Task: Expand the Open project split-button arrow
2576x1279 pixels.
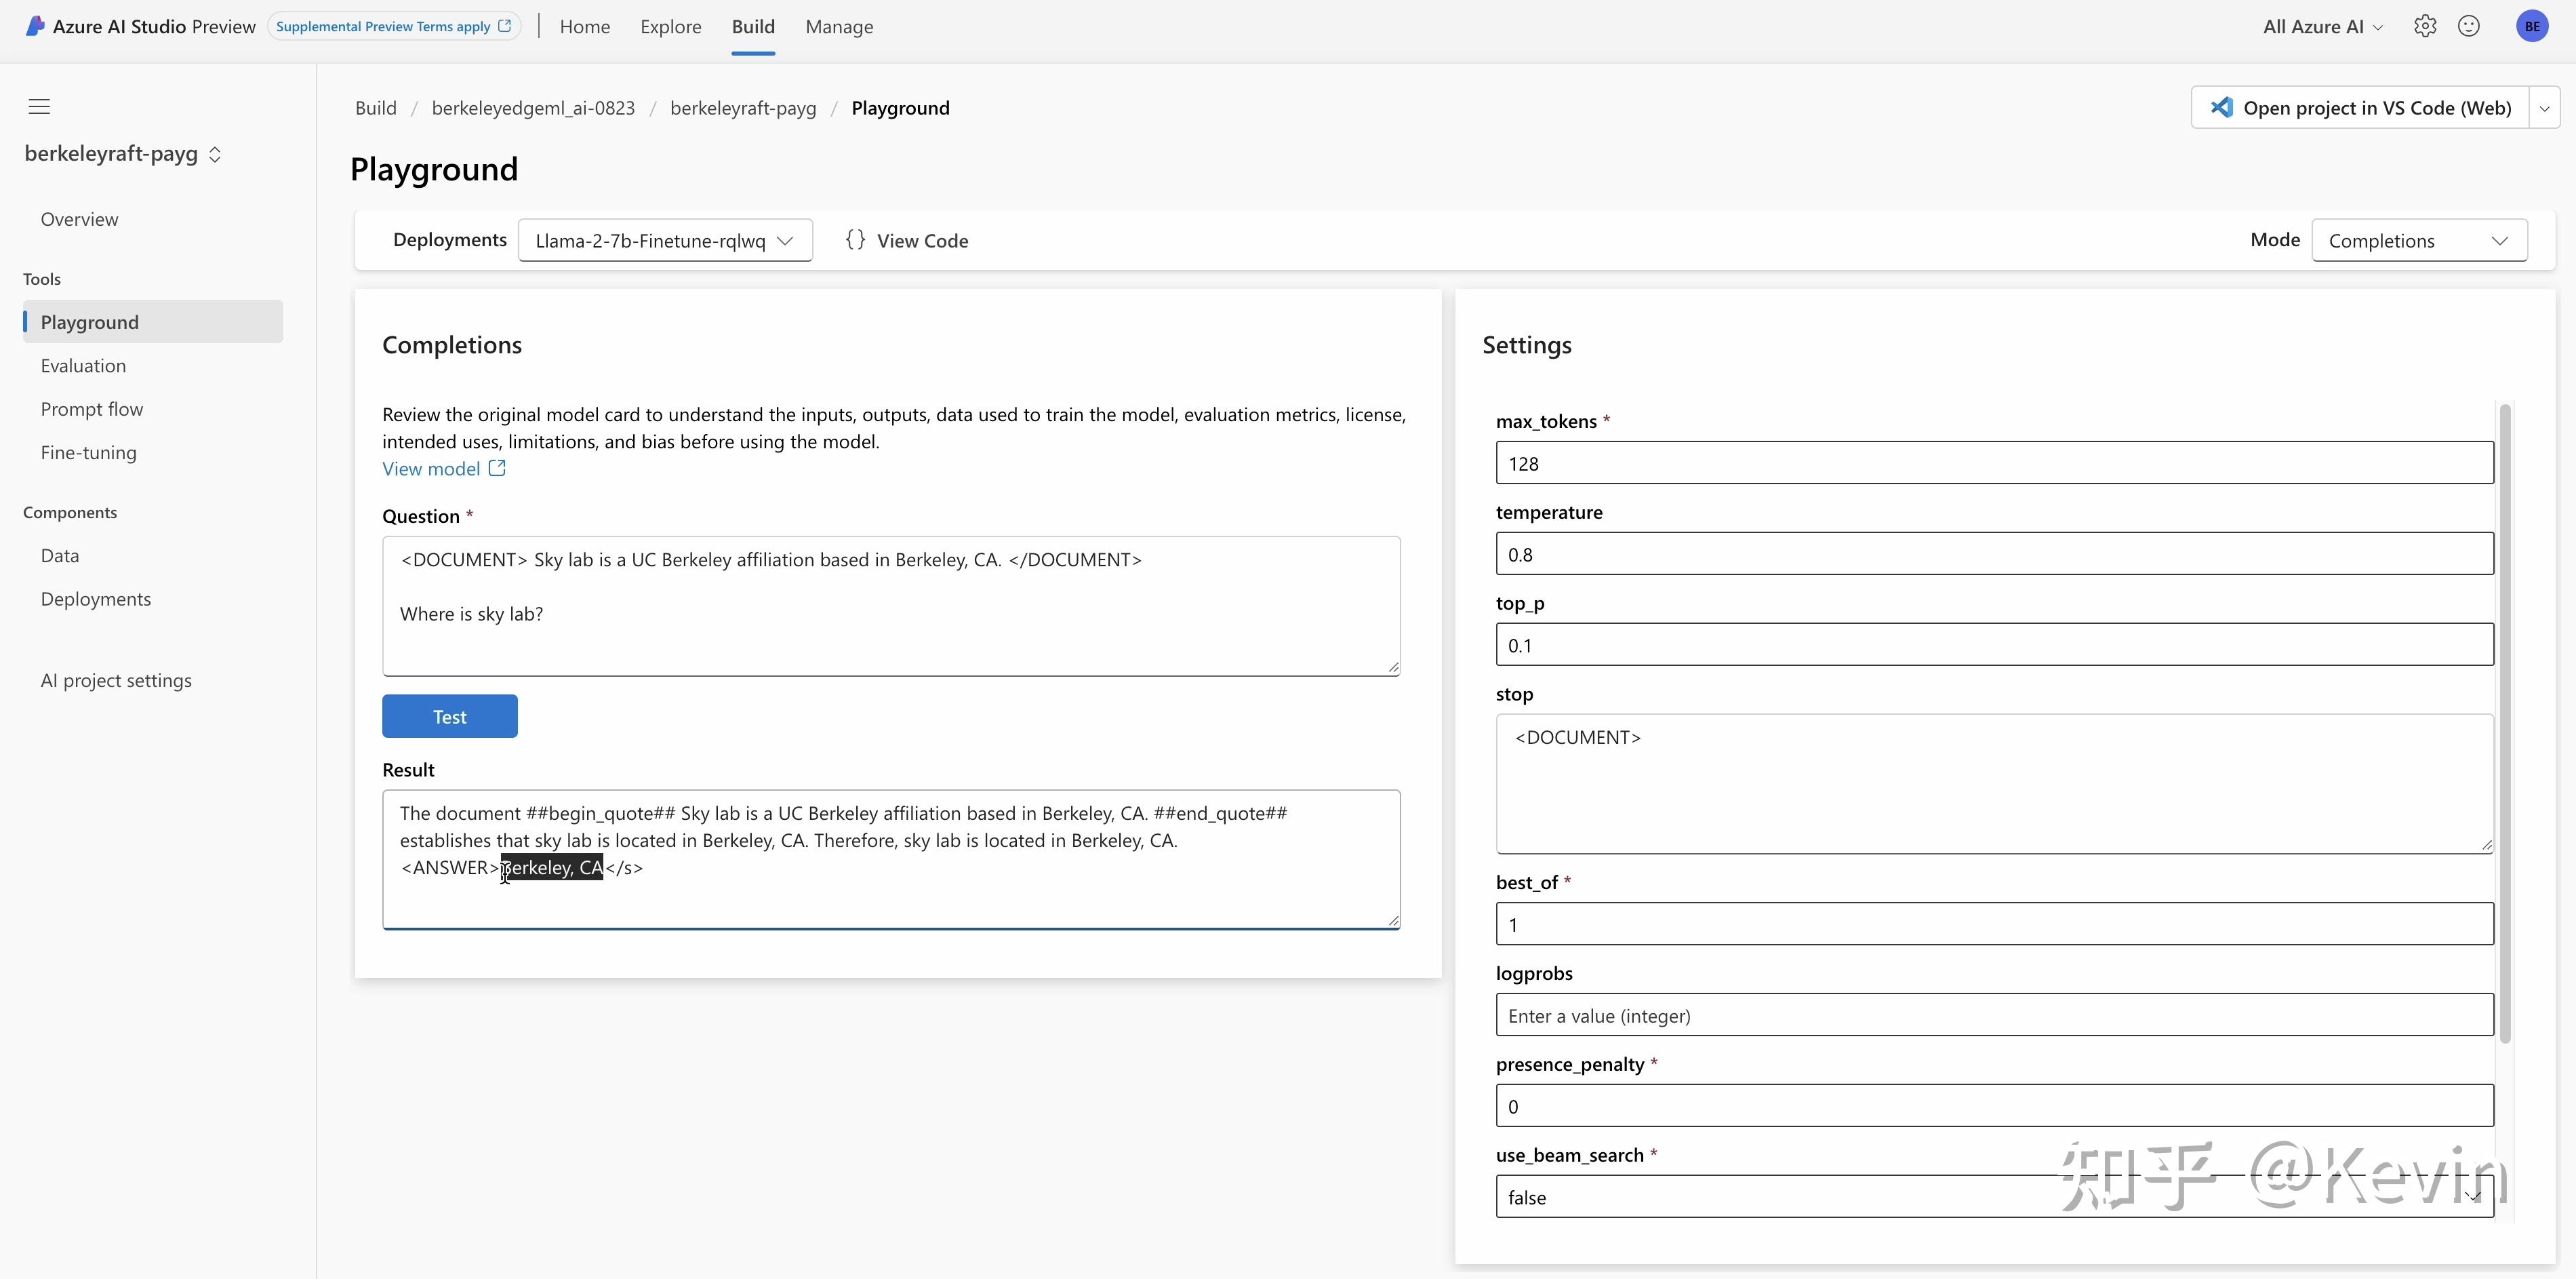Action: [x=2544, y=108]
